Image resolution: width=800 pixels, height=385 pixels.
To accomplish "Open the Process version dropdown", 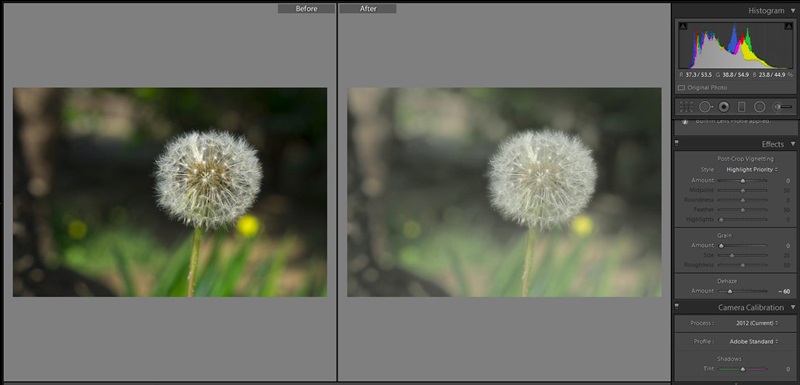I will (x=757, y=323).
